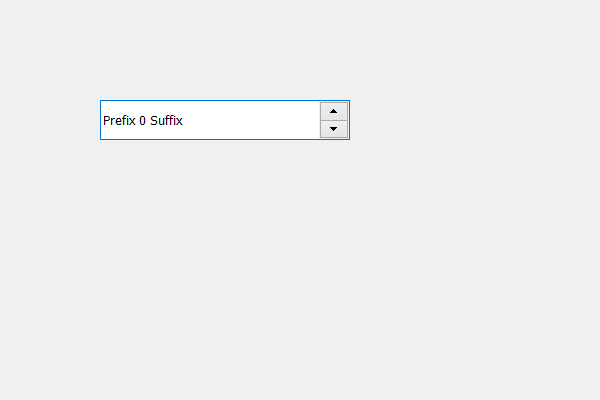Increase the value with the up stepper
This screenshot has height=400, width=600.
(x=334, y=111)
